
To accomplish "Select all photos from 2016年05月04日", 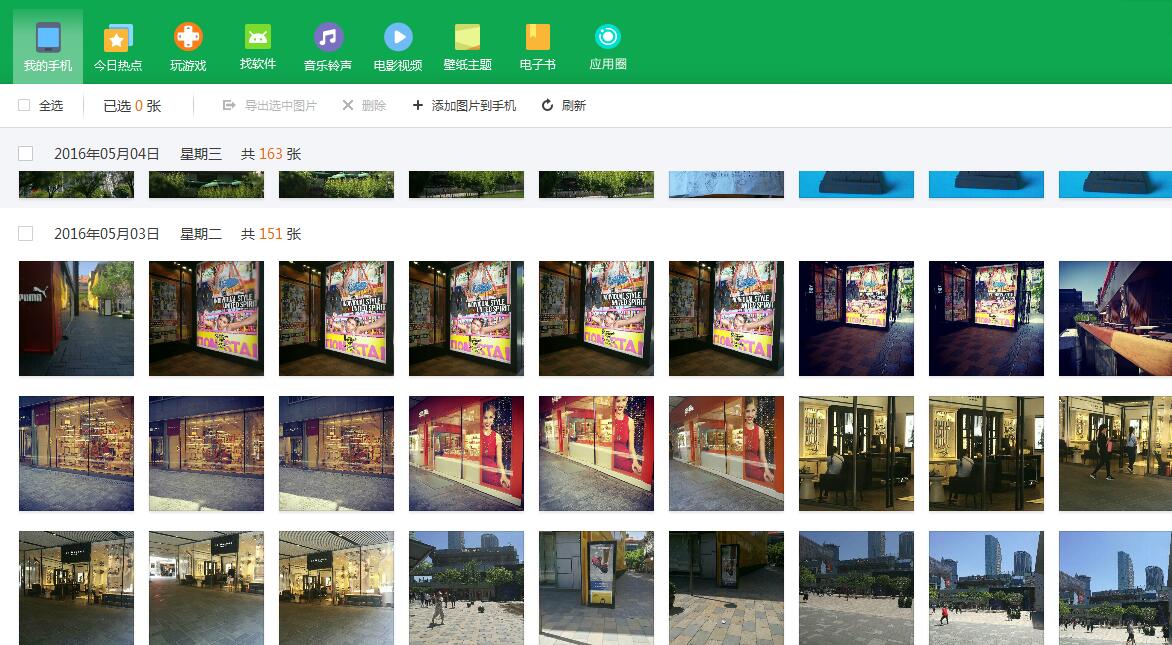I will point(26,154).
